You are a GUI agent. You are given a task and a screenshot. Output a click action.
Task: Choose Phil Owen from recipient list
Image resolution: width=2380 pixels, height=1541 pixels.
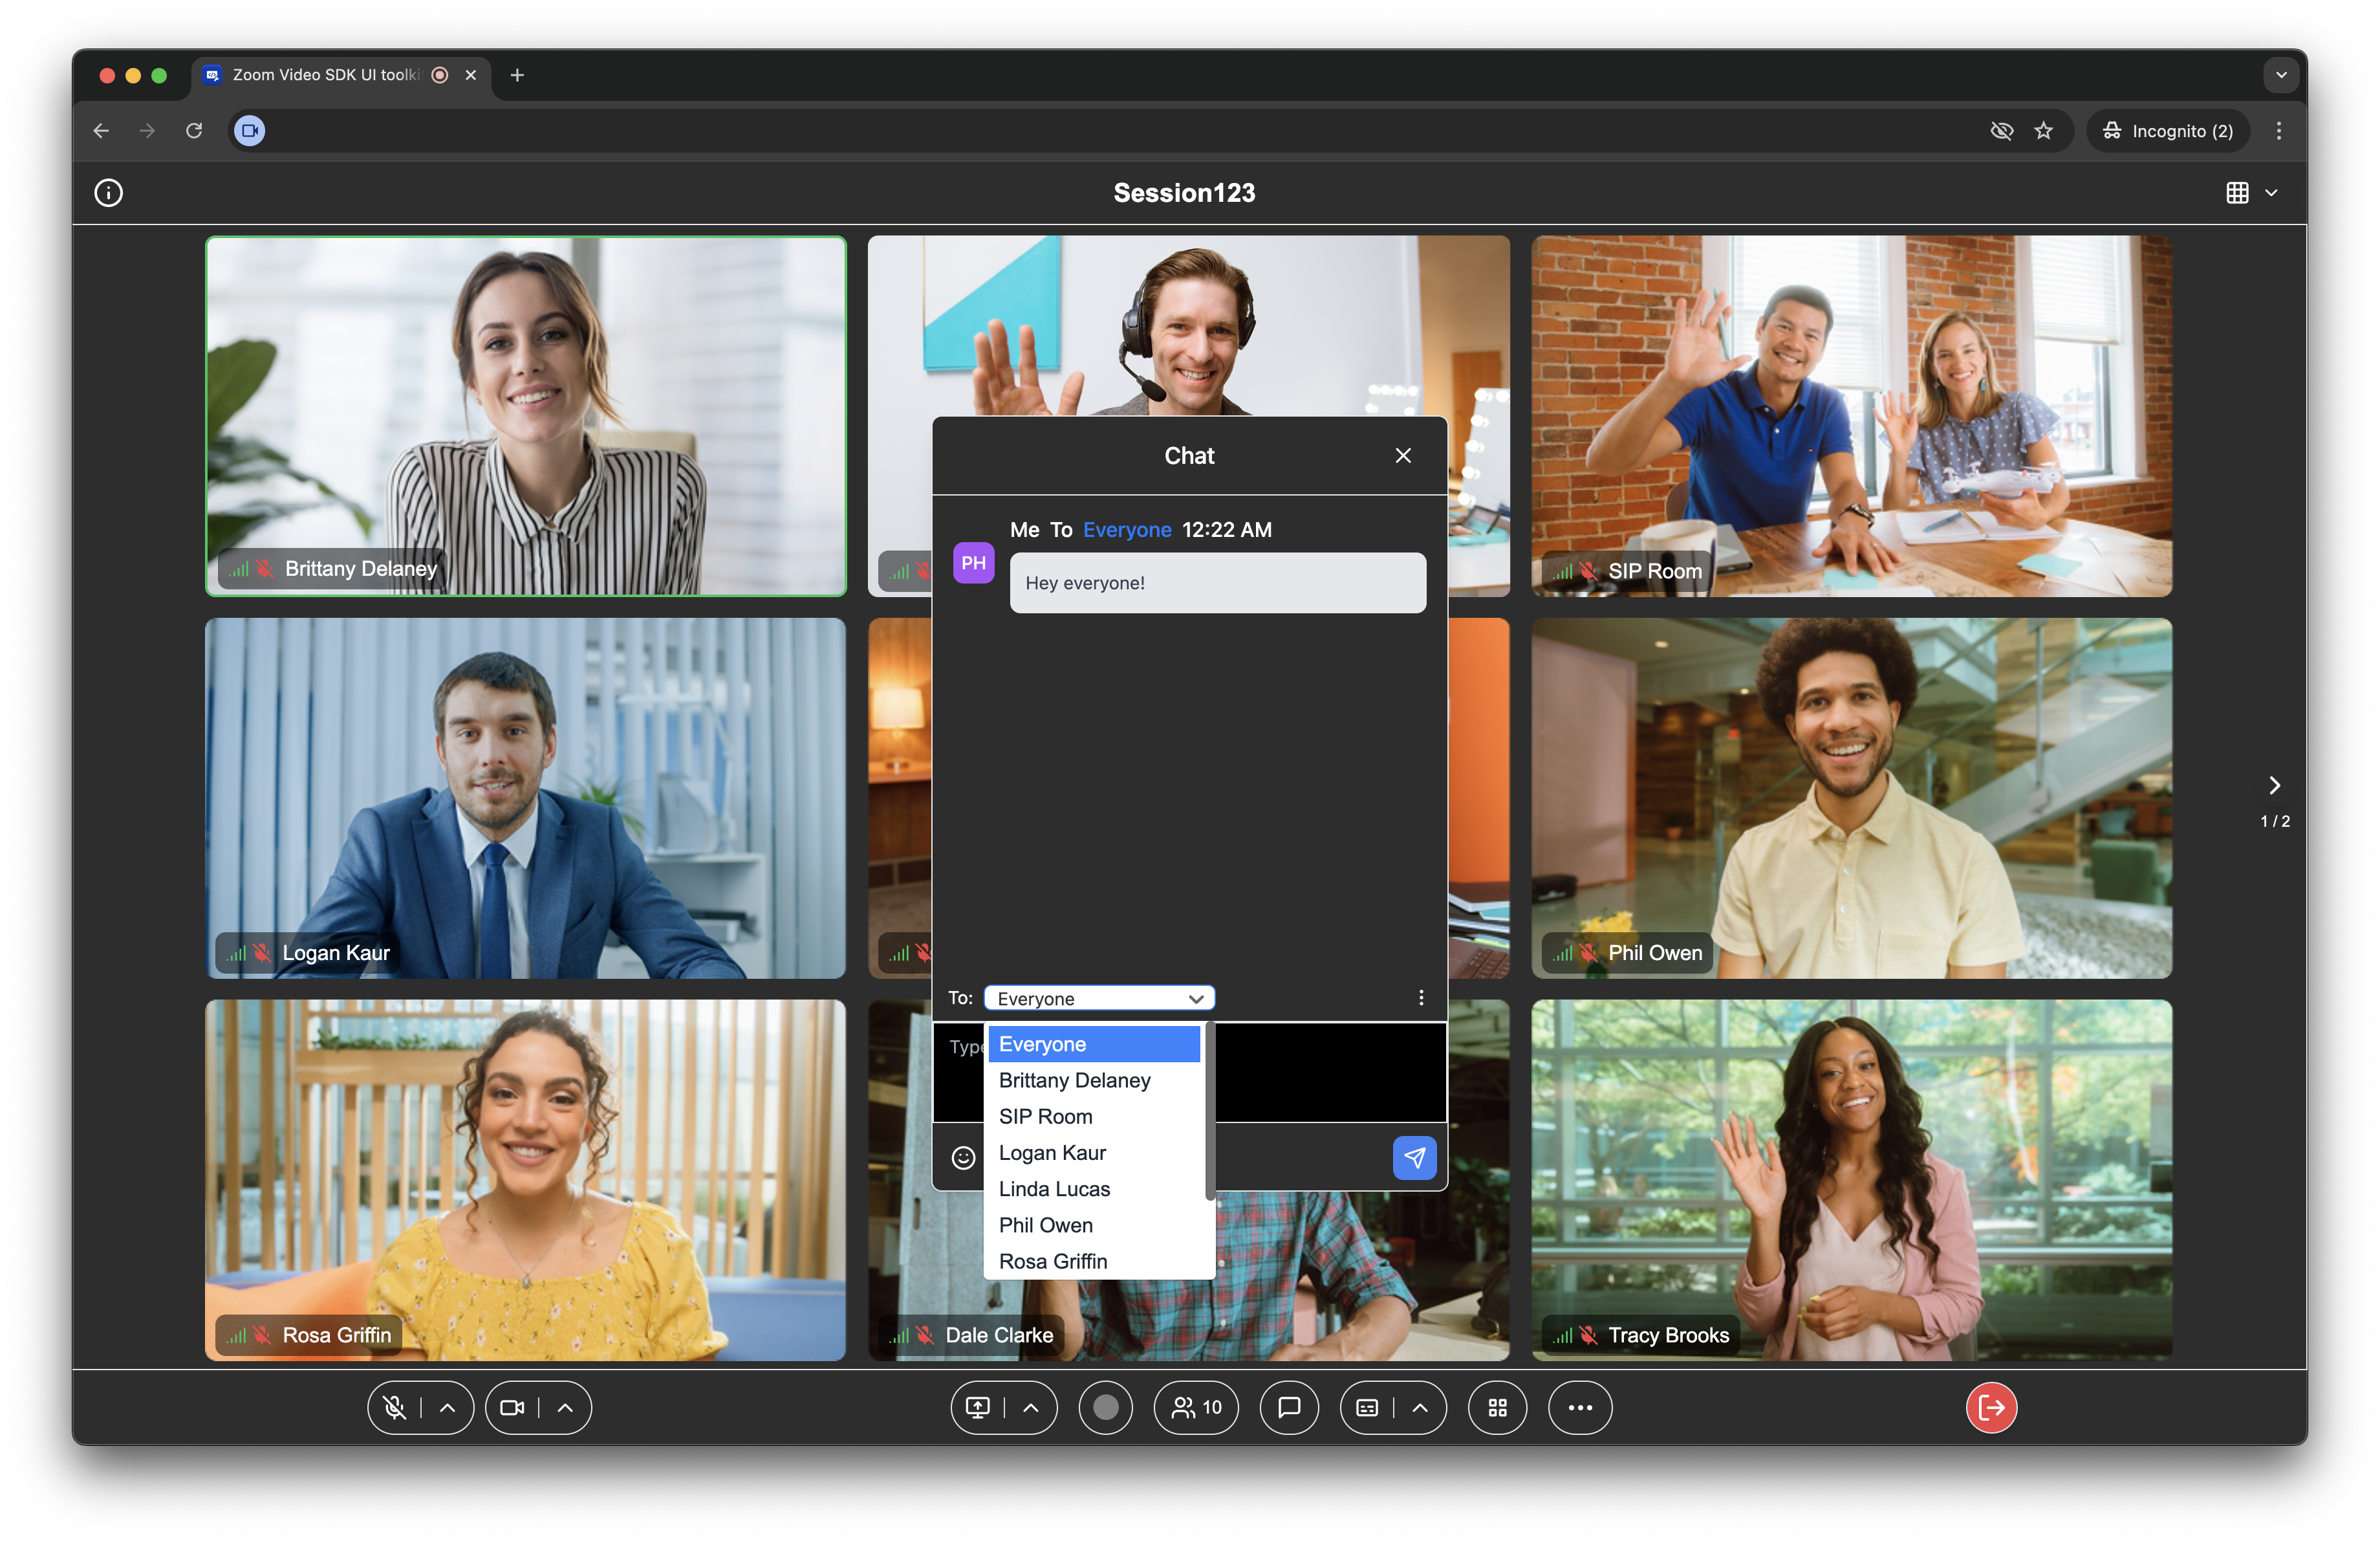pos(1045,1225)
